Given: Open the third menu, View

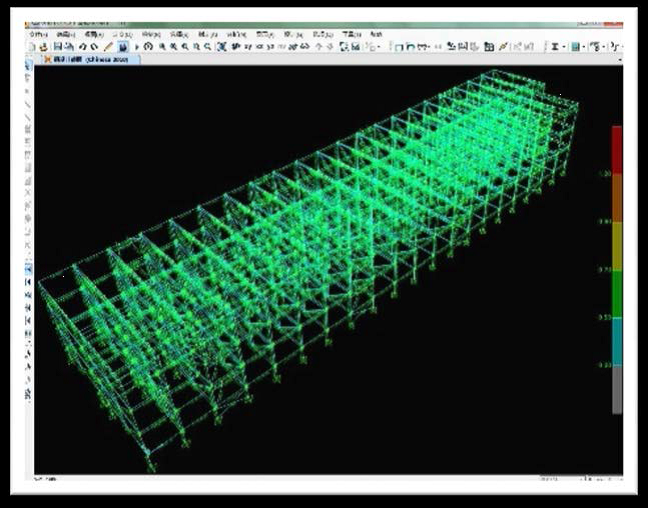Looking at the screenshot, I should [x=94, y=34].
